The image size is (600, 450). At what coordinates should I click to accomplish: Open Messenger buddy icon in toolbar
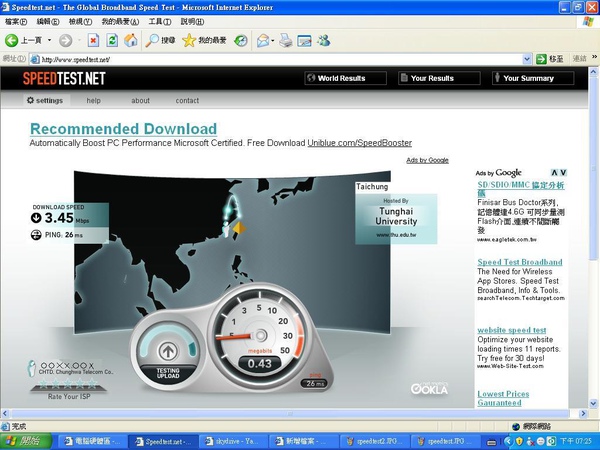point(323,40)
